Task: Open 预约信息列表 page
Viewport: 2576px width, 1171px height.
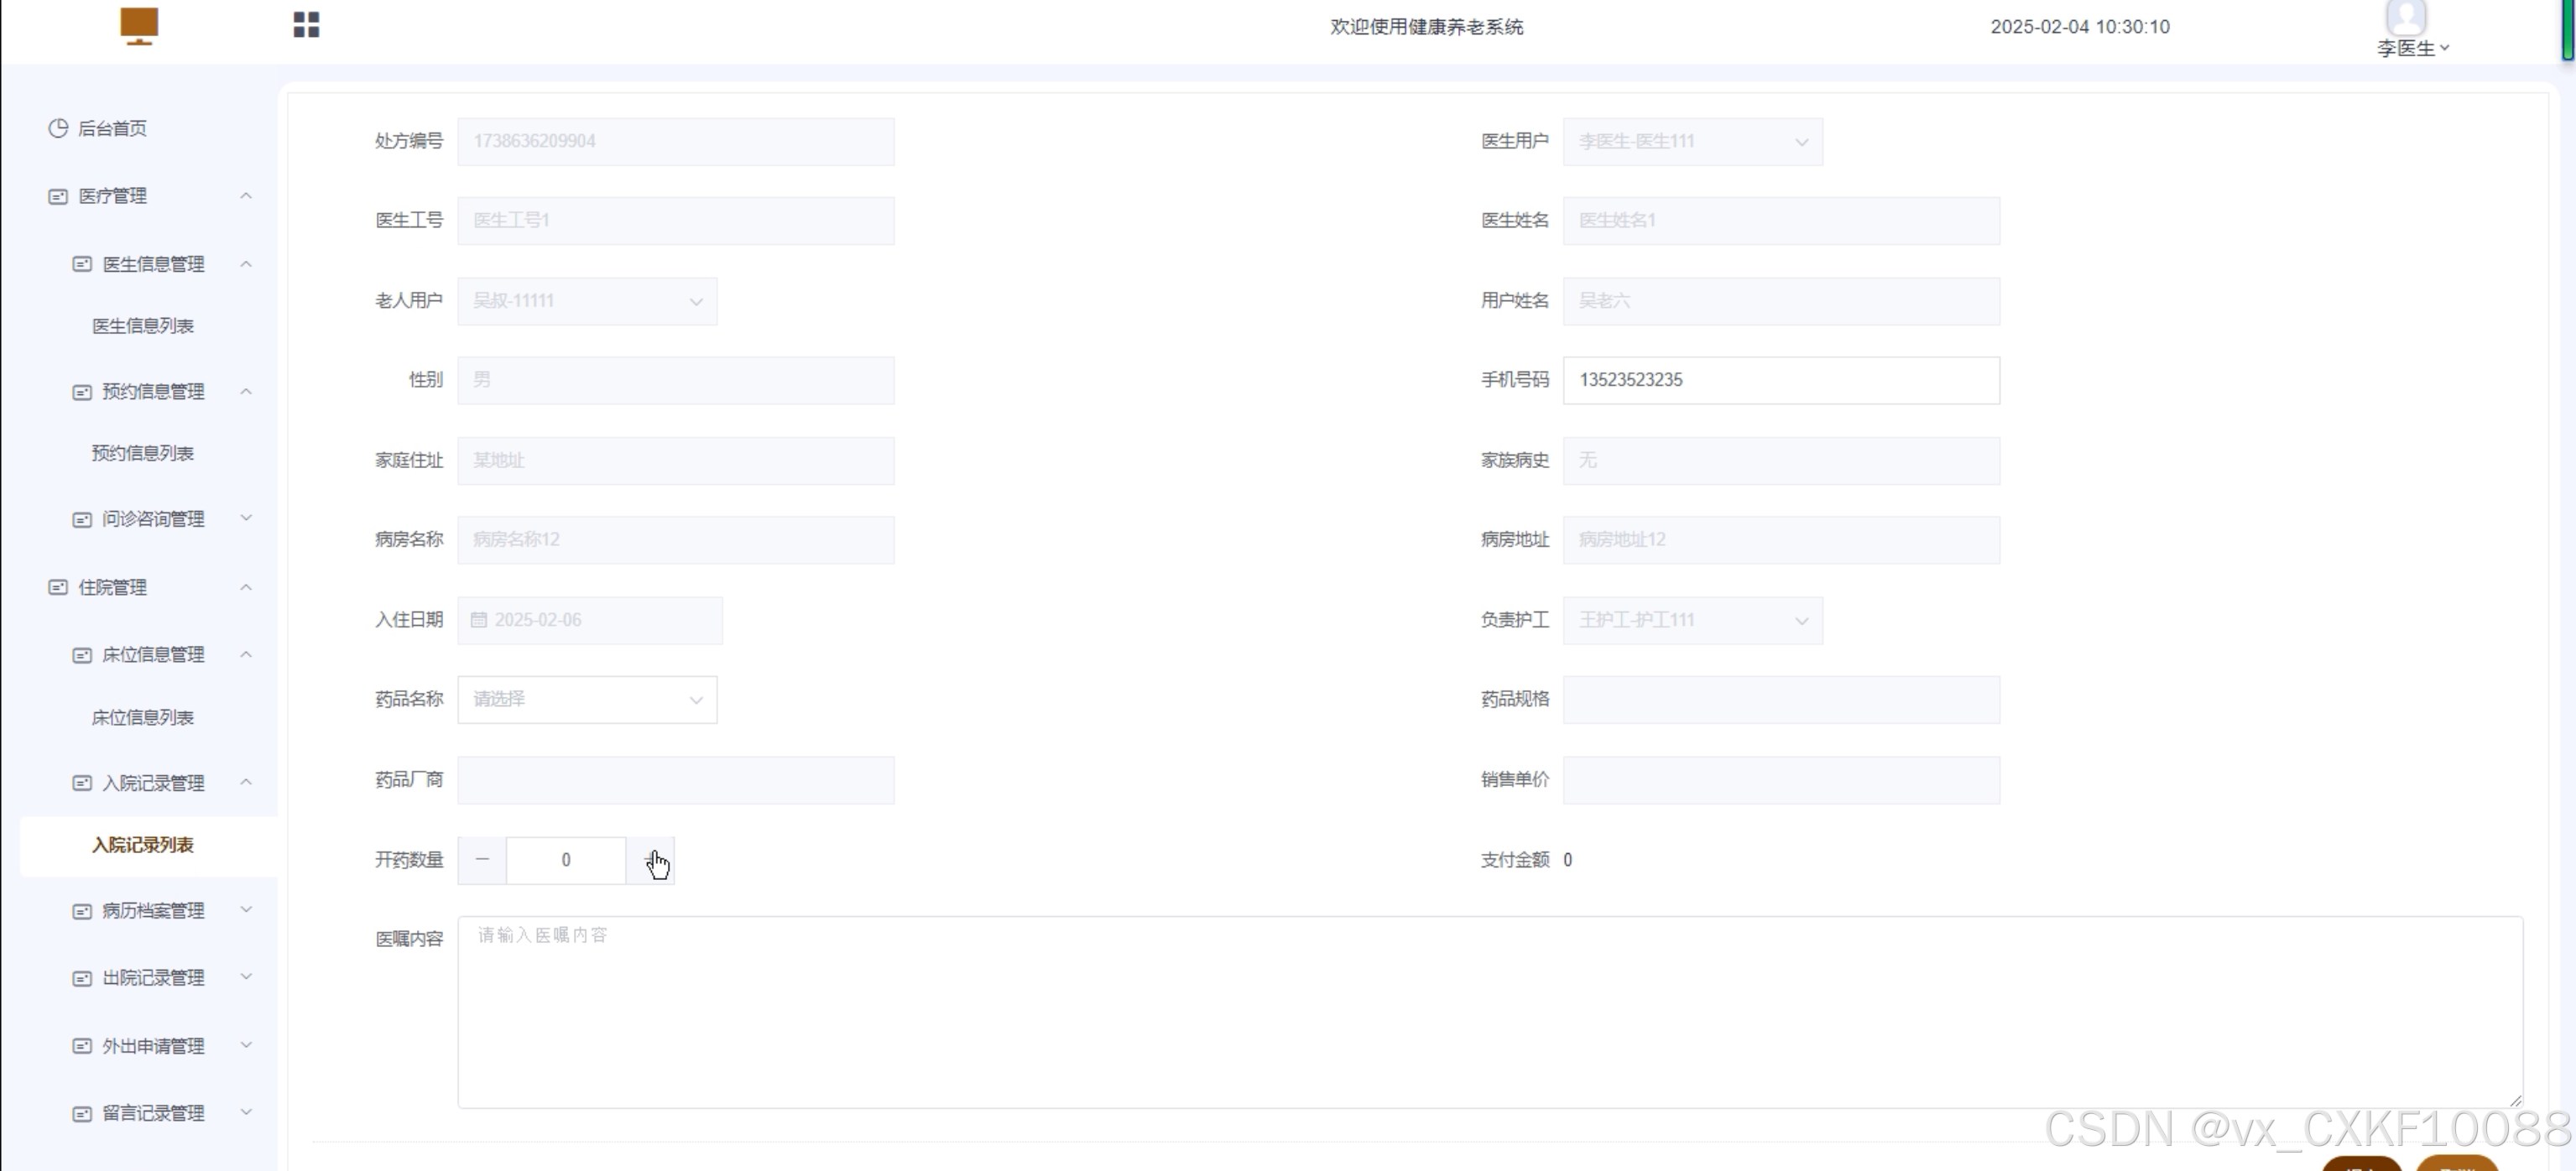Action: 143,453
